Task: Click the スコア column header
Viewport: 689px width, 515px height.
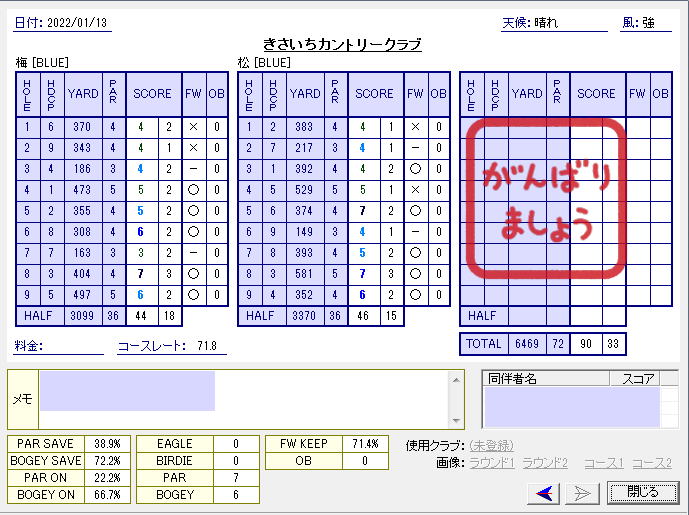Action: (639, 379)
